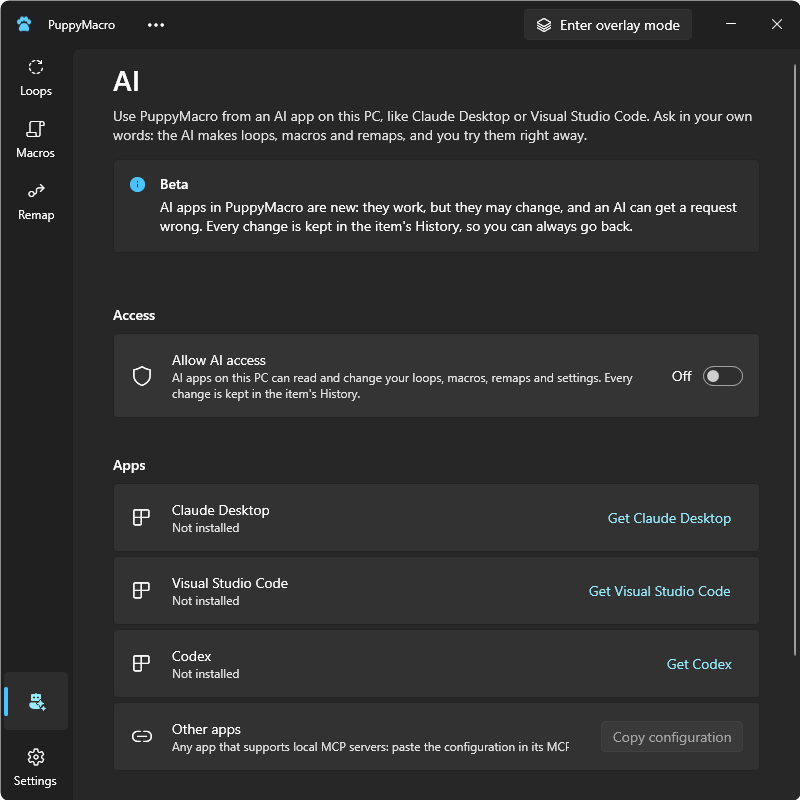Click the 'Apps' section heading
Image resolution: width=800 pixels, height=800 pixels.
[x=129, y=465]
